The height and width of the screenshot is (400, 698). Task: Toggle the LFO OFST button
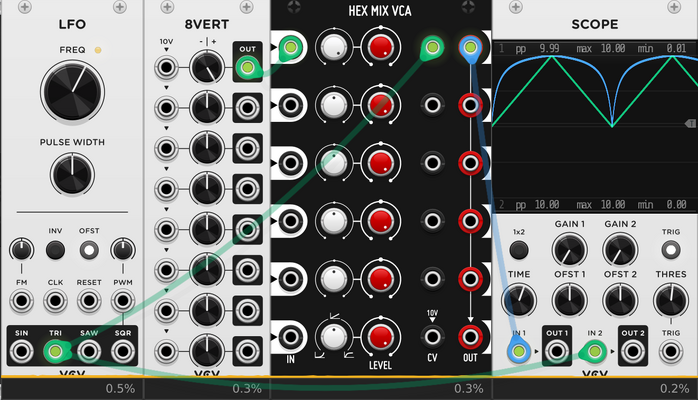pos(89,250)
